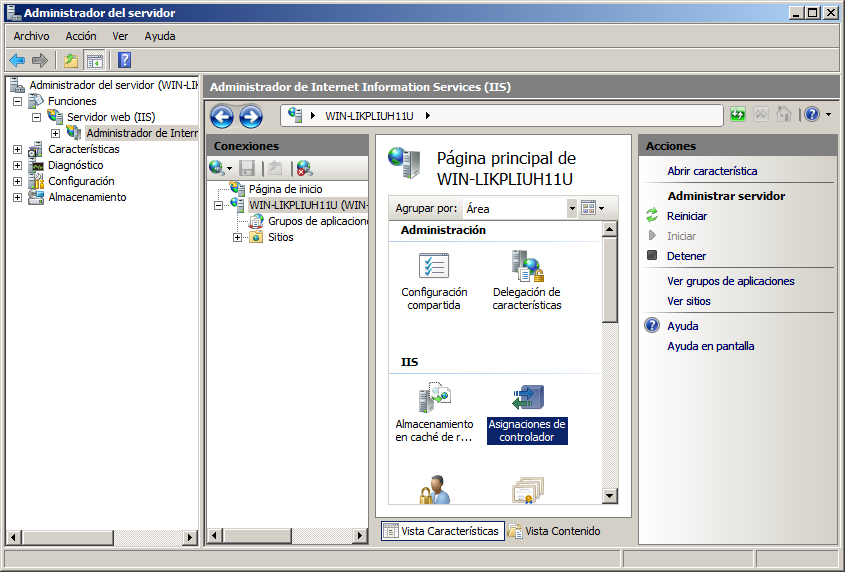Switch to Vista Contenido tab
Image resolution: width=845 pixels, height=572 pixels.
pos(555,531)
